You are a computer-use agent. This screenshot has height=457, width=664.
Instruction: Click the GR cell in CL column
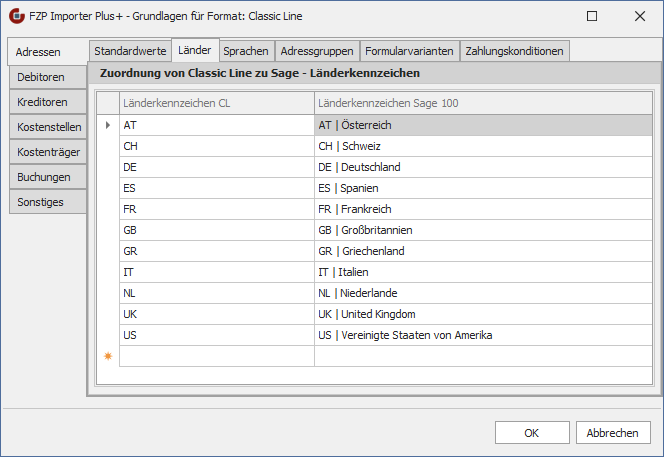click(x=217, y=251)
